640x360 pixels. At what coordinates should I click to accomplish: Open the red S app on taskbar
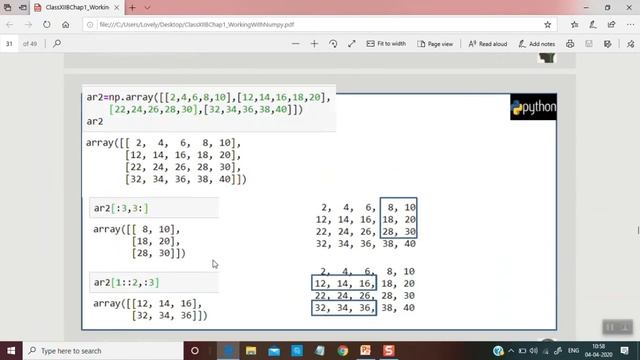coord(389,351)
